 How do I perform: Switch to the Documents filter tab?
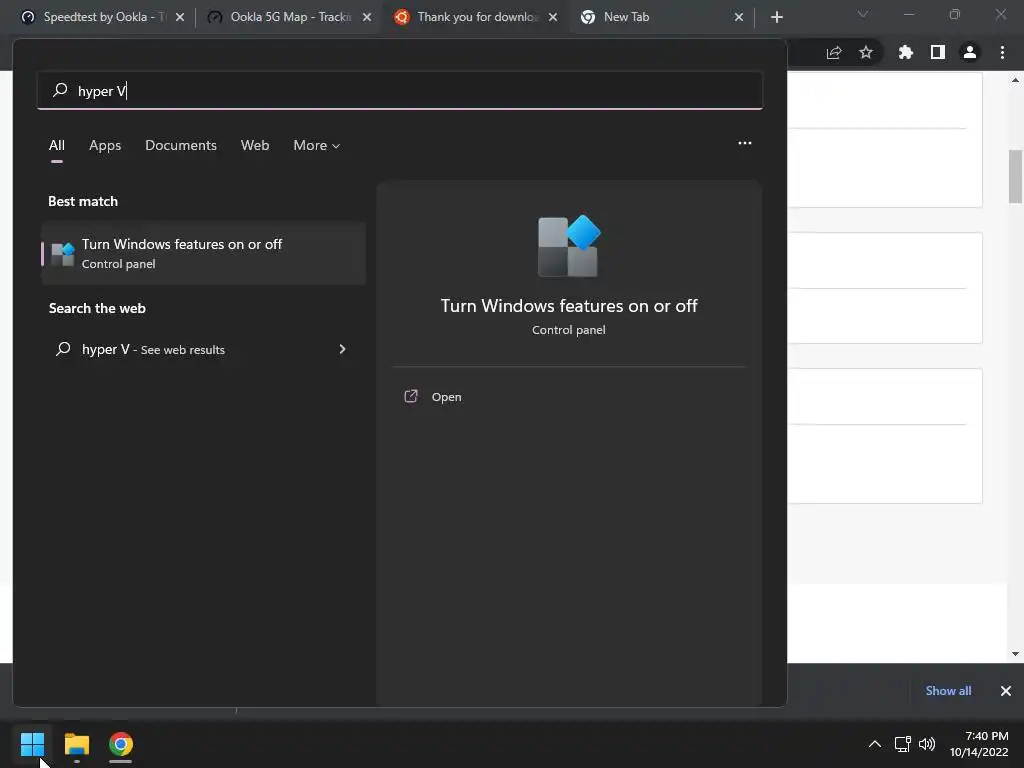tap(181, 145)
